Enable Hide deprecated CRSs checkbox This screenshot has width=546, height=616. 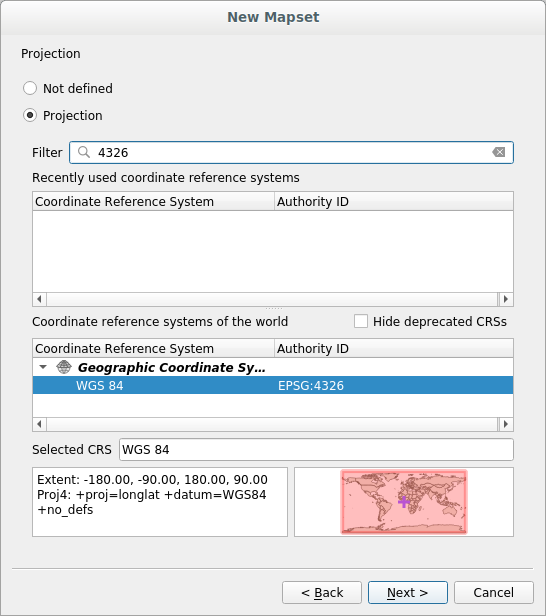click(361, 321)
